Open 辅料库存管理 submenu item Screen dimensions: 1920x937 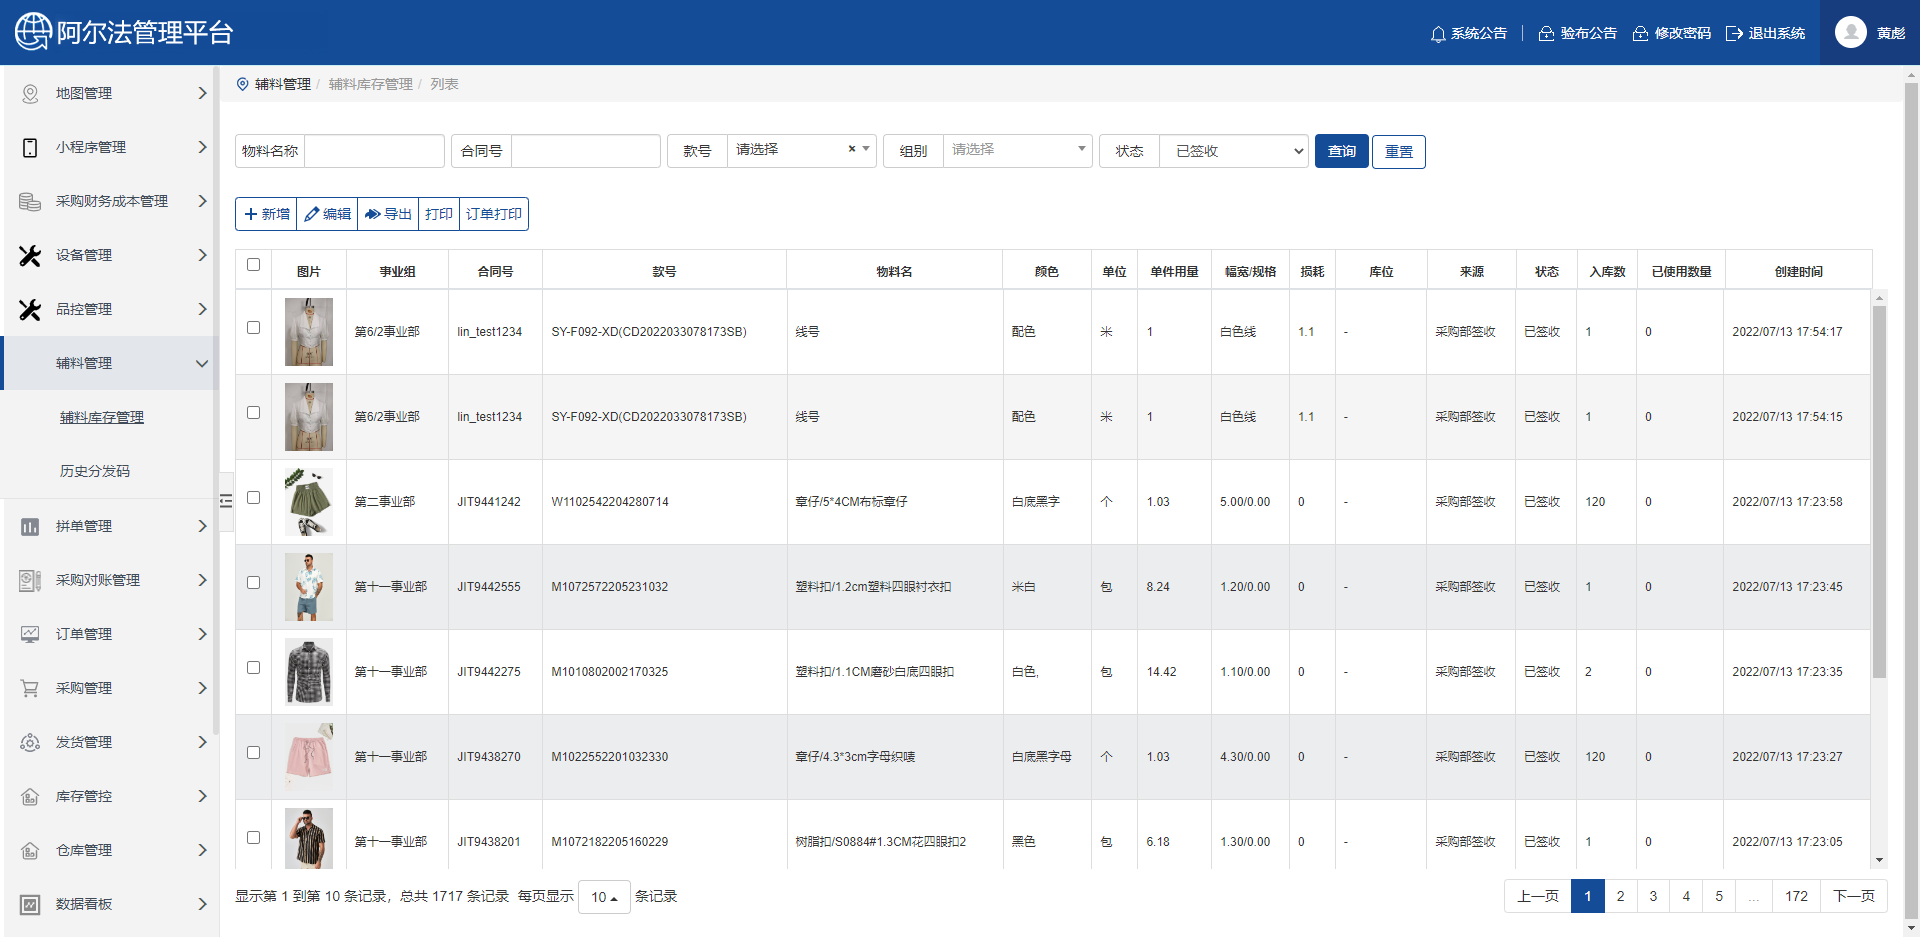[102, 417]
